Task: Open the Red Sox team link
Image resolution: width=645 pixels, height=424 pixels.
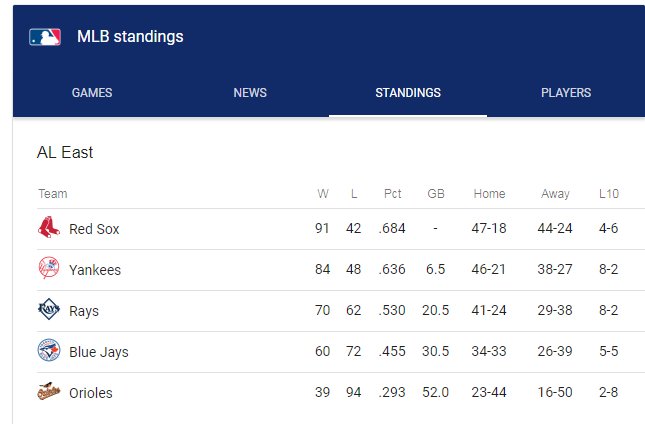Action: tap(94, 229)
